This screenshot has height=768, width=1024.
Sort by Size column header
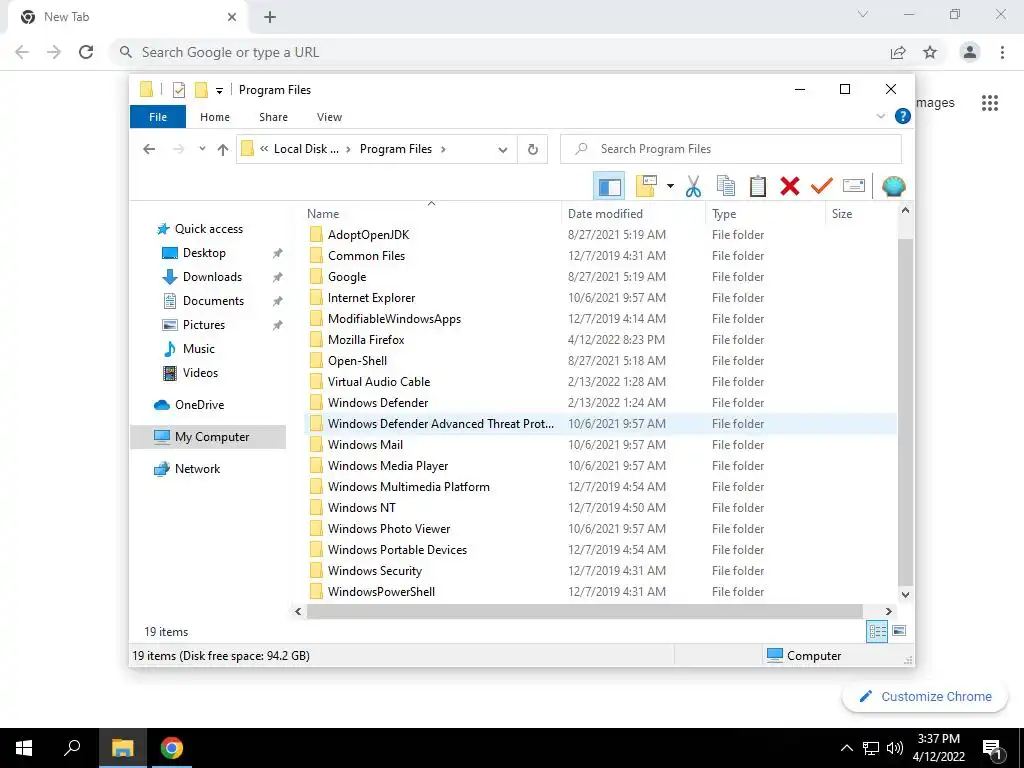tap(861, 214)
